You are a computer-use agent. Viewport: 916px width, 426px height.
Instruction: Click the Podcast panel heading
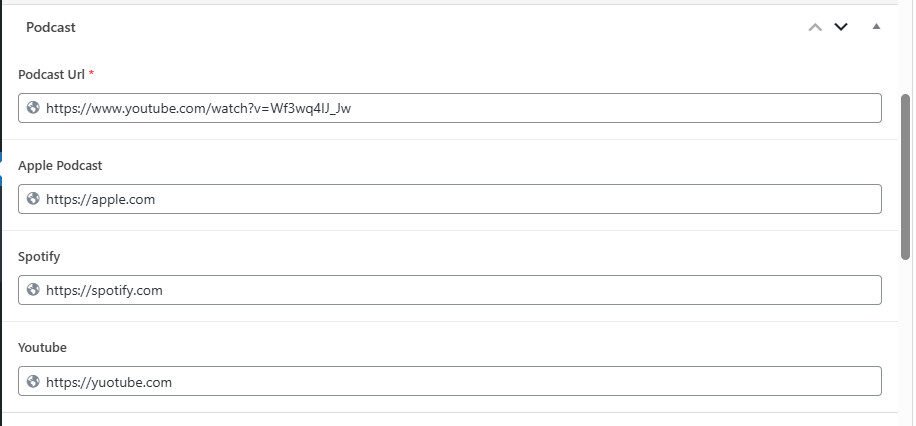[x=51, y=27]
